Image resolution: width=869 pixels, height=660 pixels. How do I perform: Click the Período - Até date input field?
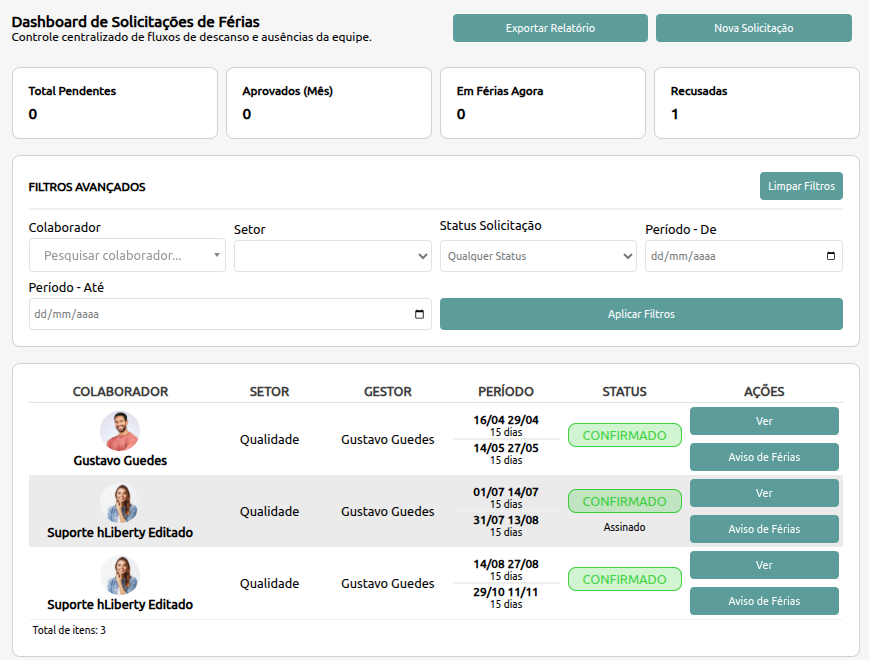coord(230,314)
